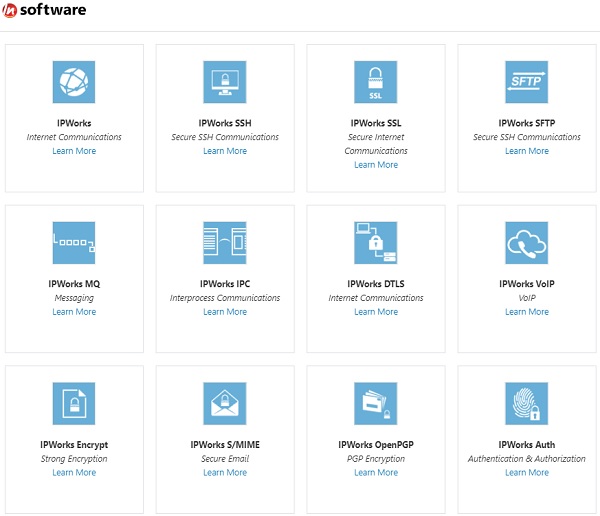Open the IPWorks globe icon
The height and width of the screenshot is (516, 600).
[x=74, y=82]
